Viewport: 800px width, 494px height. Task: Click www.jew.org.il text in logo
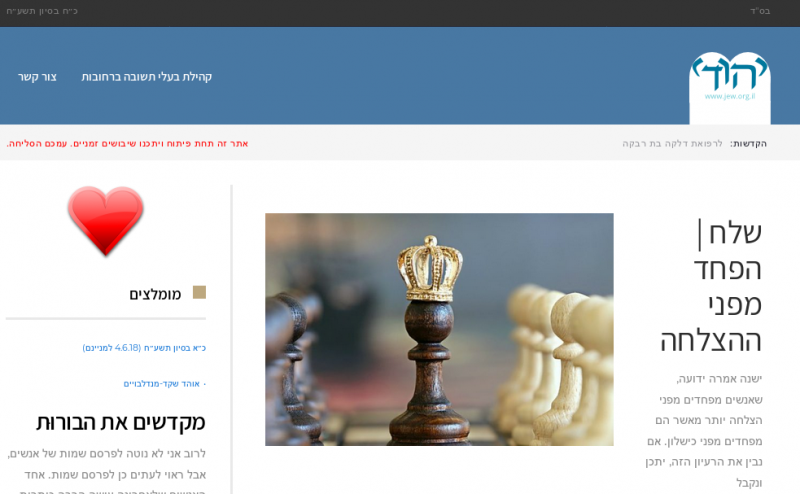pos(730,96)
